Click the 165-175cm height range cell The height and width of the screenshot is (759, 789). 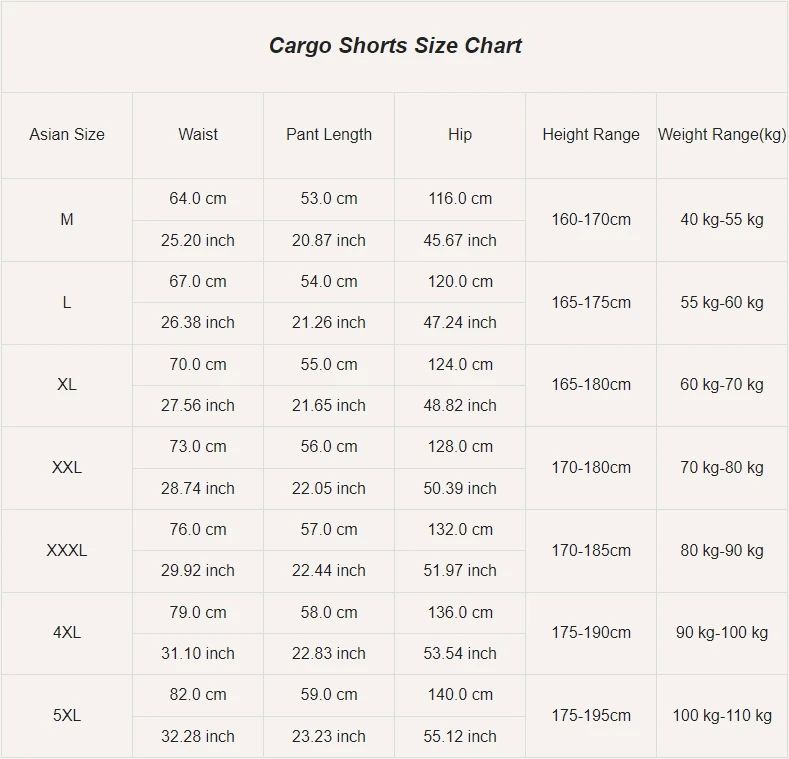pos(591,302)
